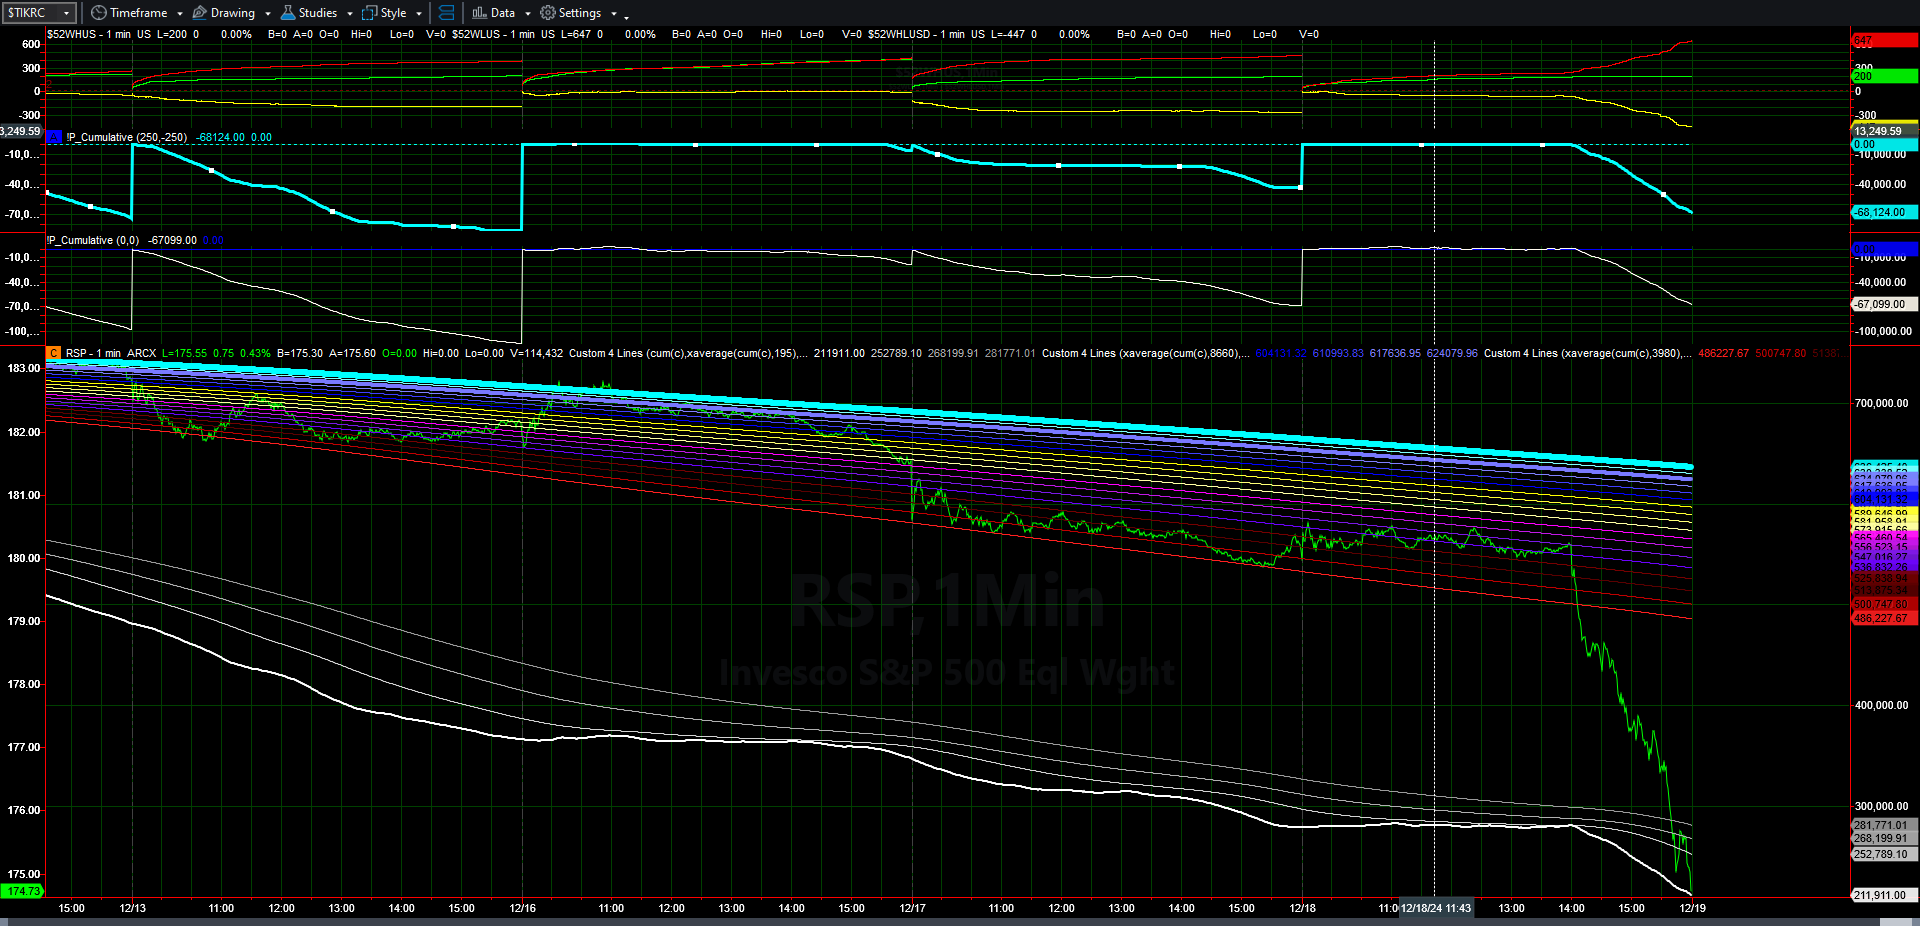Open the Data menu label
The image size is (1920, 926).
pyautogui.click(x=503, y=13)
